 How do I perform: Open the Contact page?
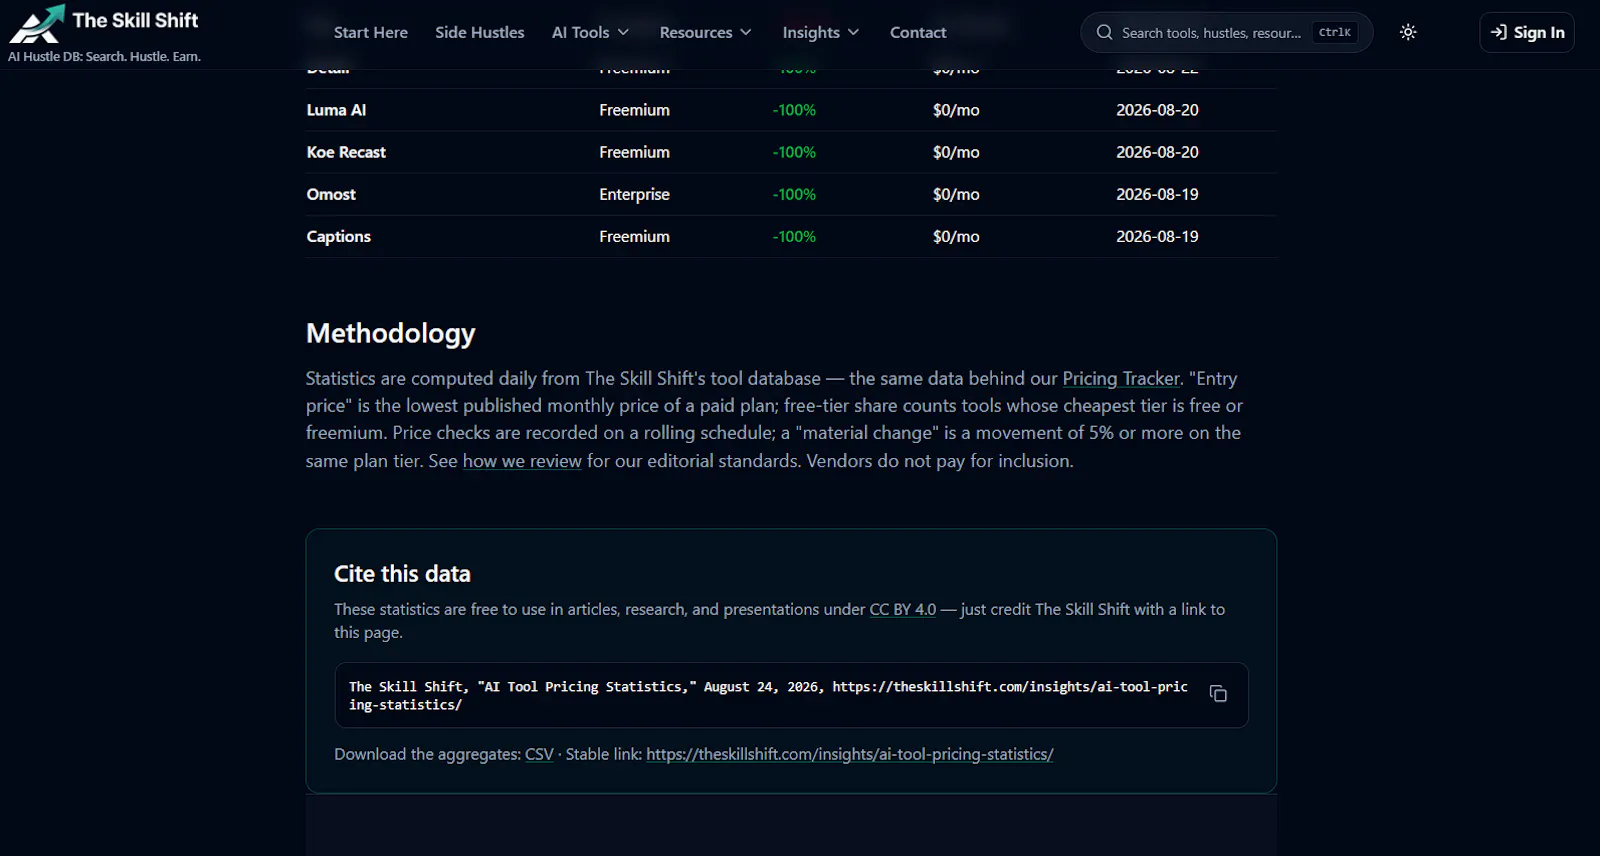click(918, 32)
